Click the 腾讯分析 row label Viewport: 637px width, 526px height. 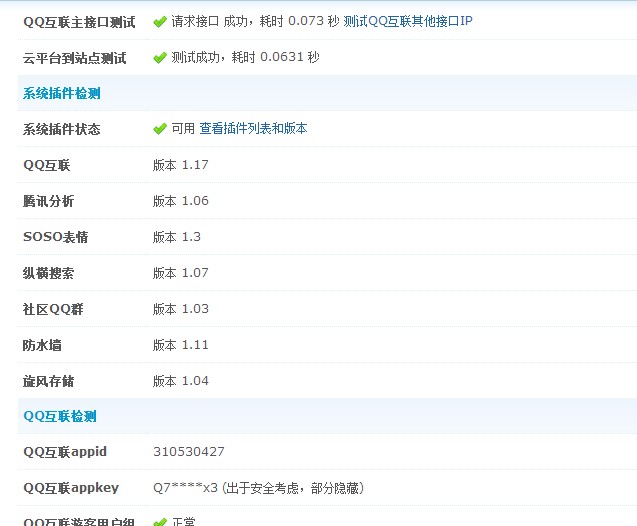point(48,201)
